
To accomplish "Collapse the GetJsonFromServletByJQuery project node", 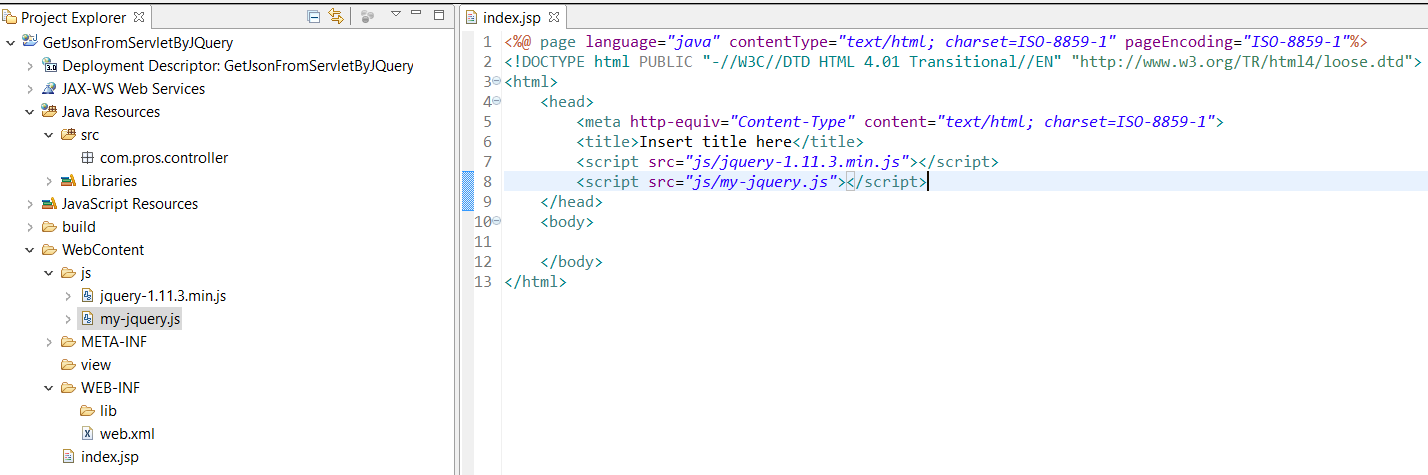I will (11, 43).
